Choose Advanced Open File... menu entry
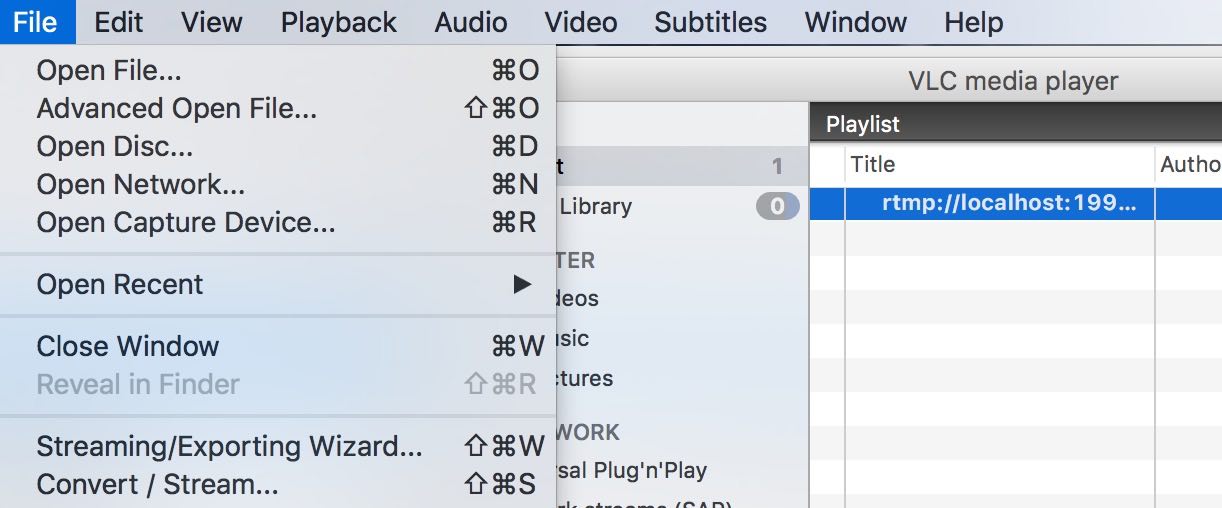This screenshot has width=1222, height=508. coord(278,108)
